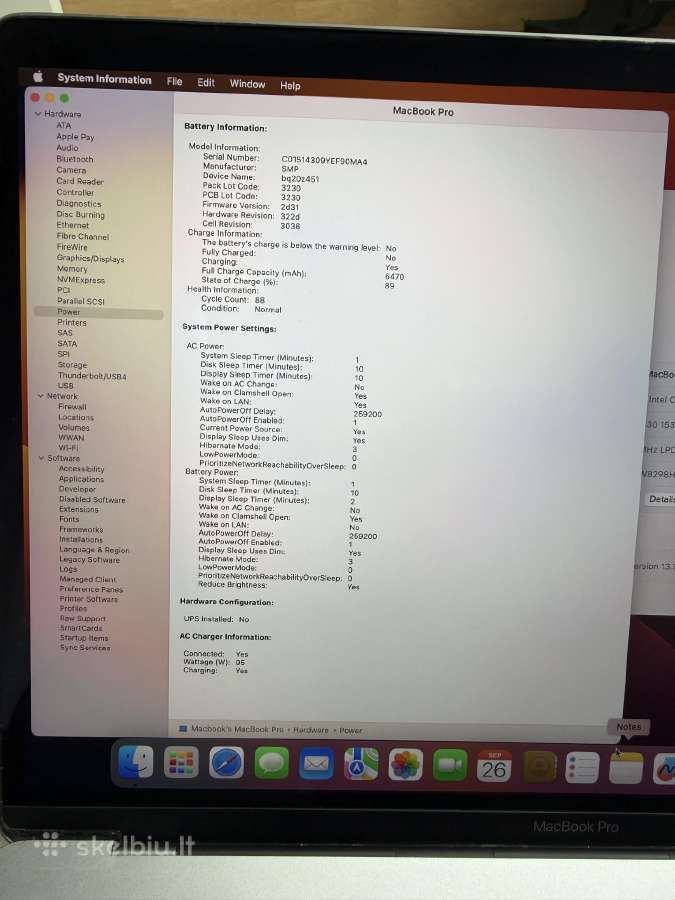Open Messages from the Dock
The image size is (675, 900).
click(x=271, y=763)
